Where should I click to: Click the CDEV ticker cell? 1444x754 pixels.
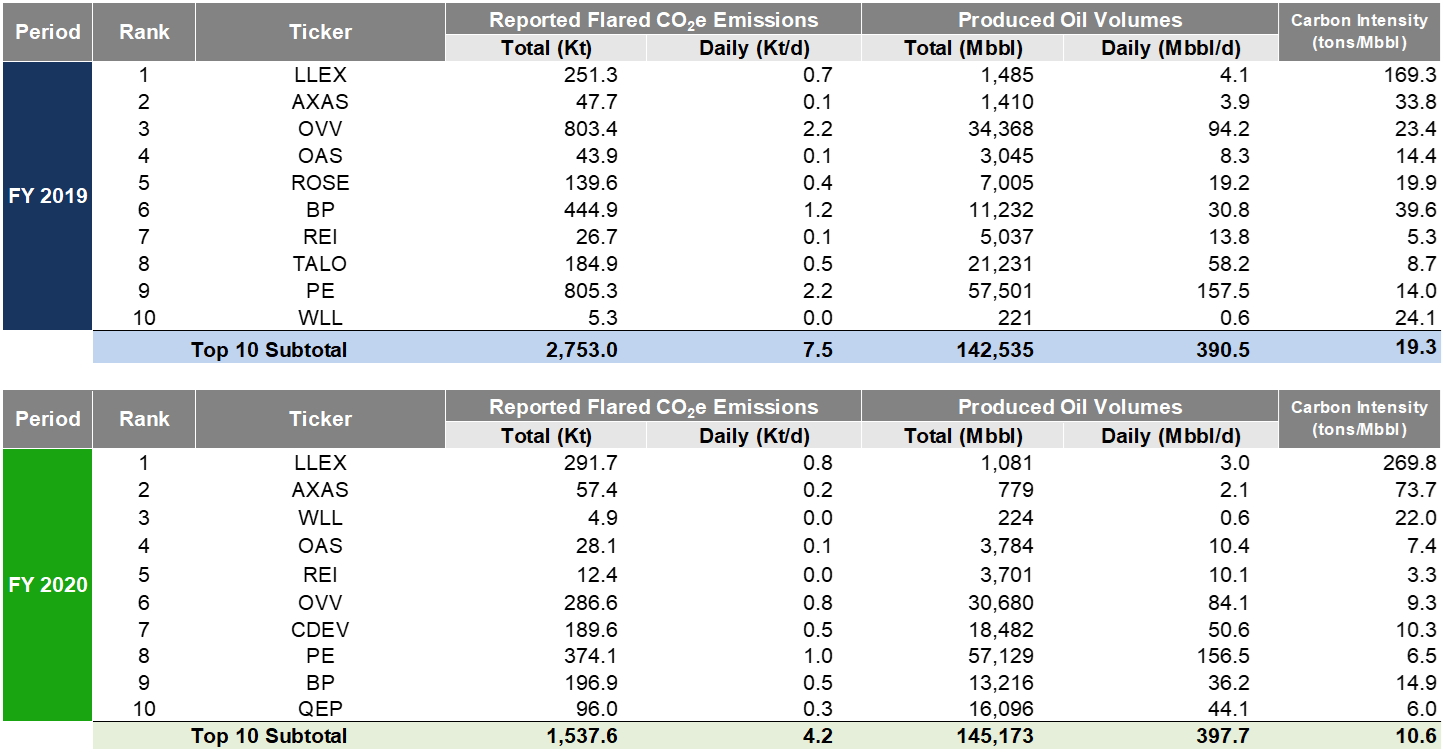(320, 630)
